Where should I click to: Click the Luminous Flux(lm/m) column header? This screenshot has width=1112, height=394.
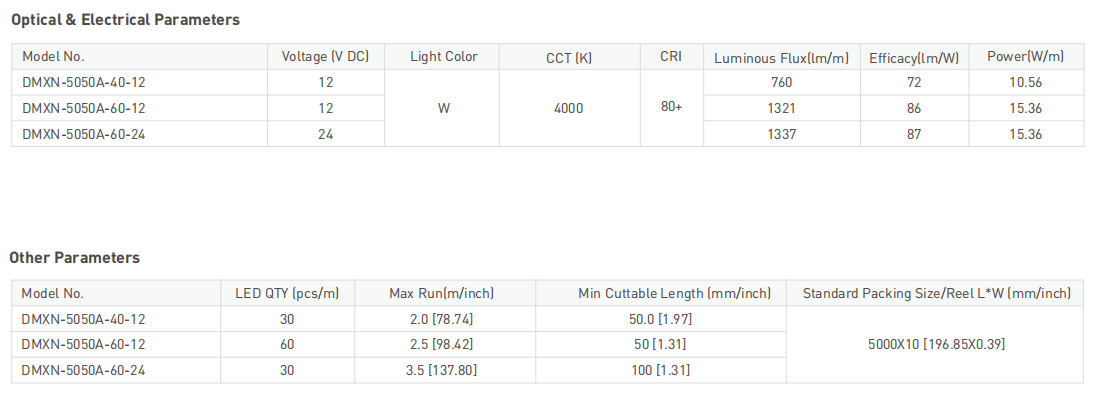click(x=782, y=58)
